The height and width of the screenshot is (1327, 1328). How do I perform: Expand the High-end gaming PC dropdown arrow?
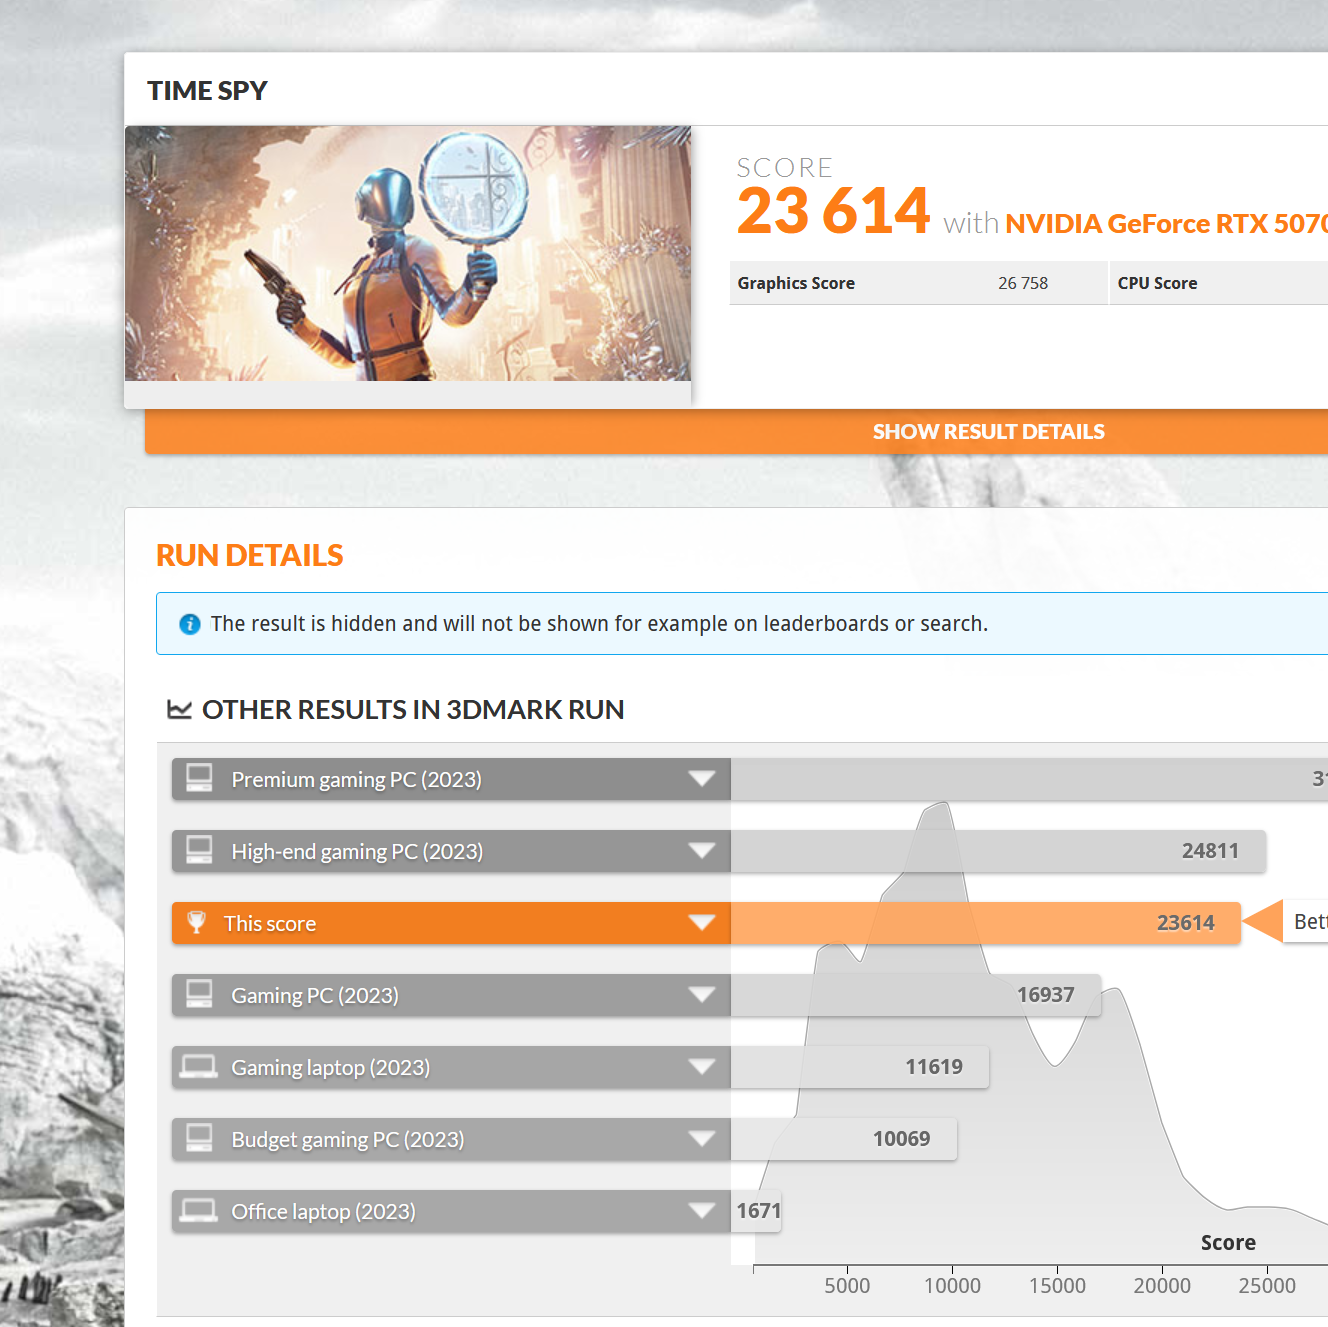tap(702, 851)
